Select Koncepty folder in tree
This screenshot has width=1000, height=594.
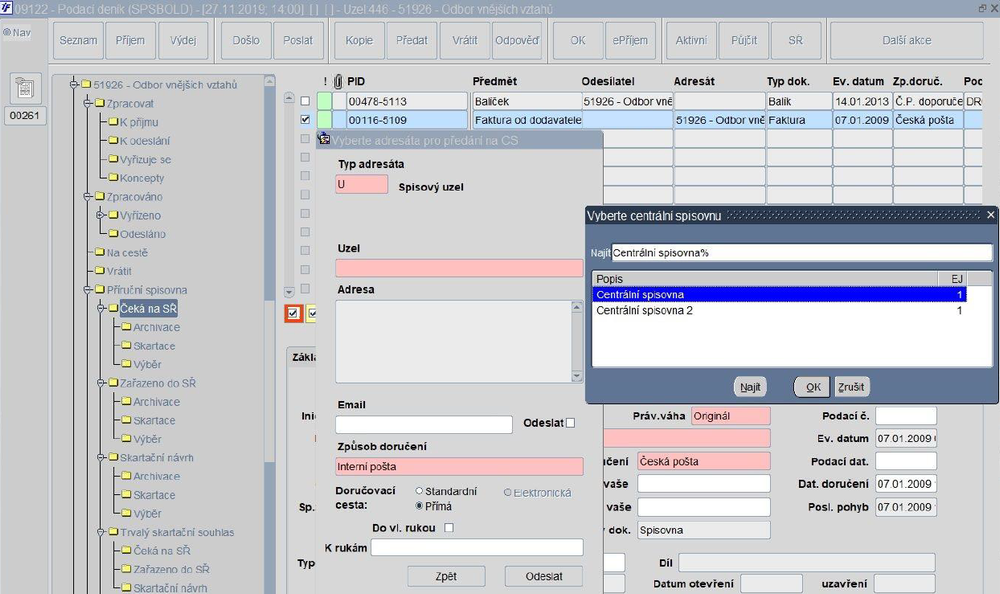[142, 178]
